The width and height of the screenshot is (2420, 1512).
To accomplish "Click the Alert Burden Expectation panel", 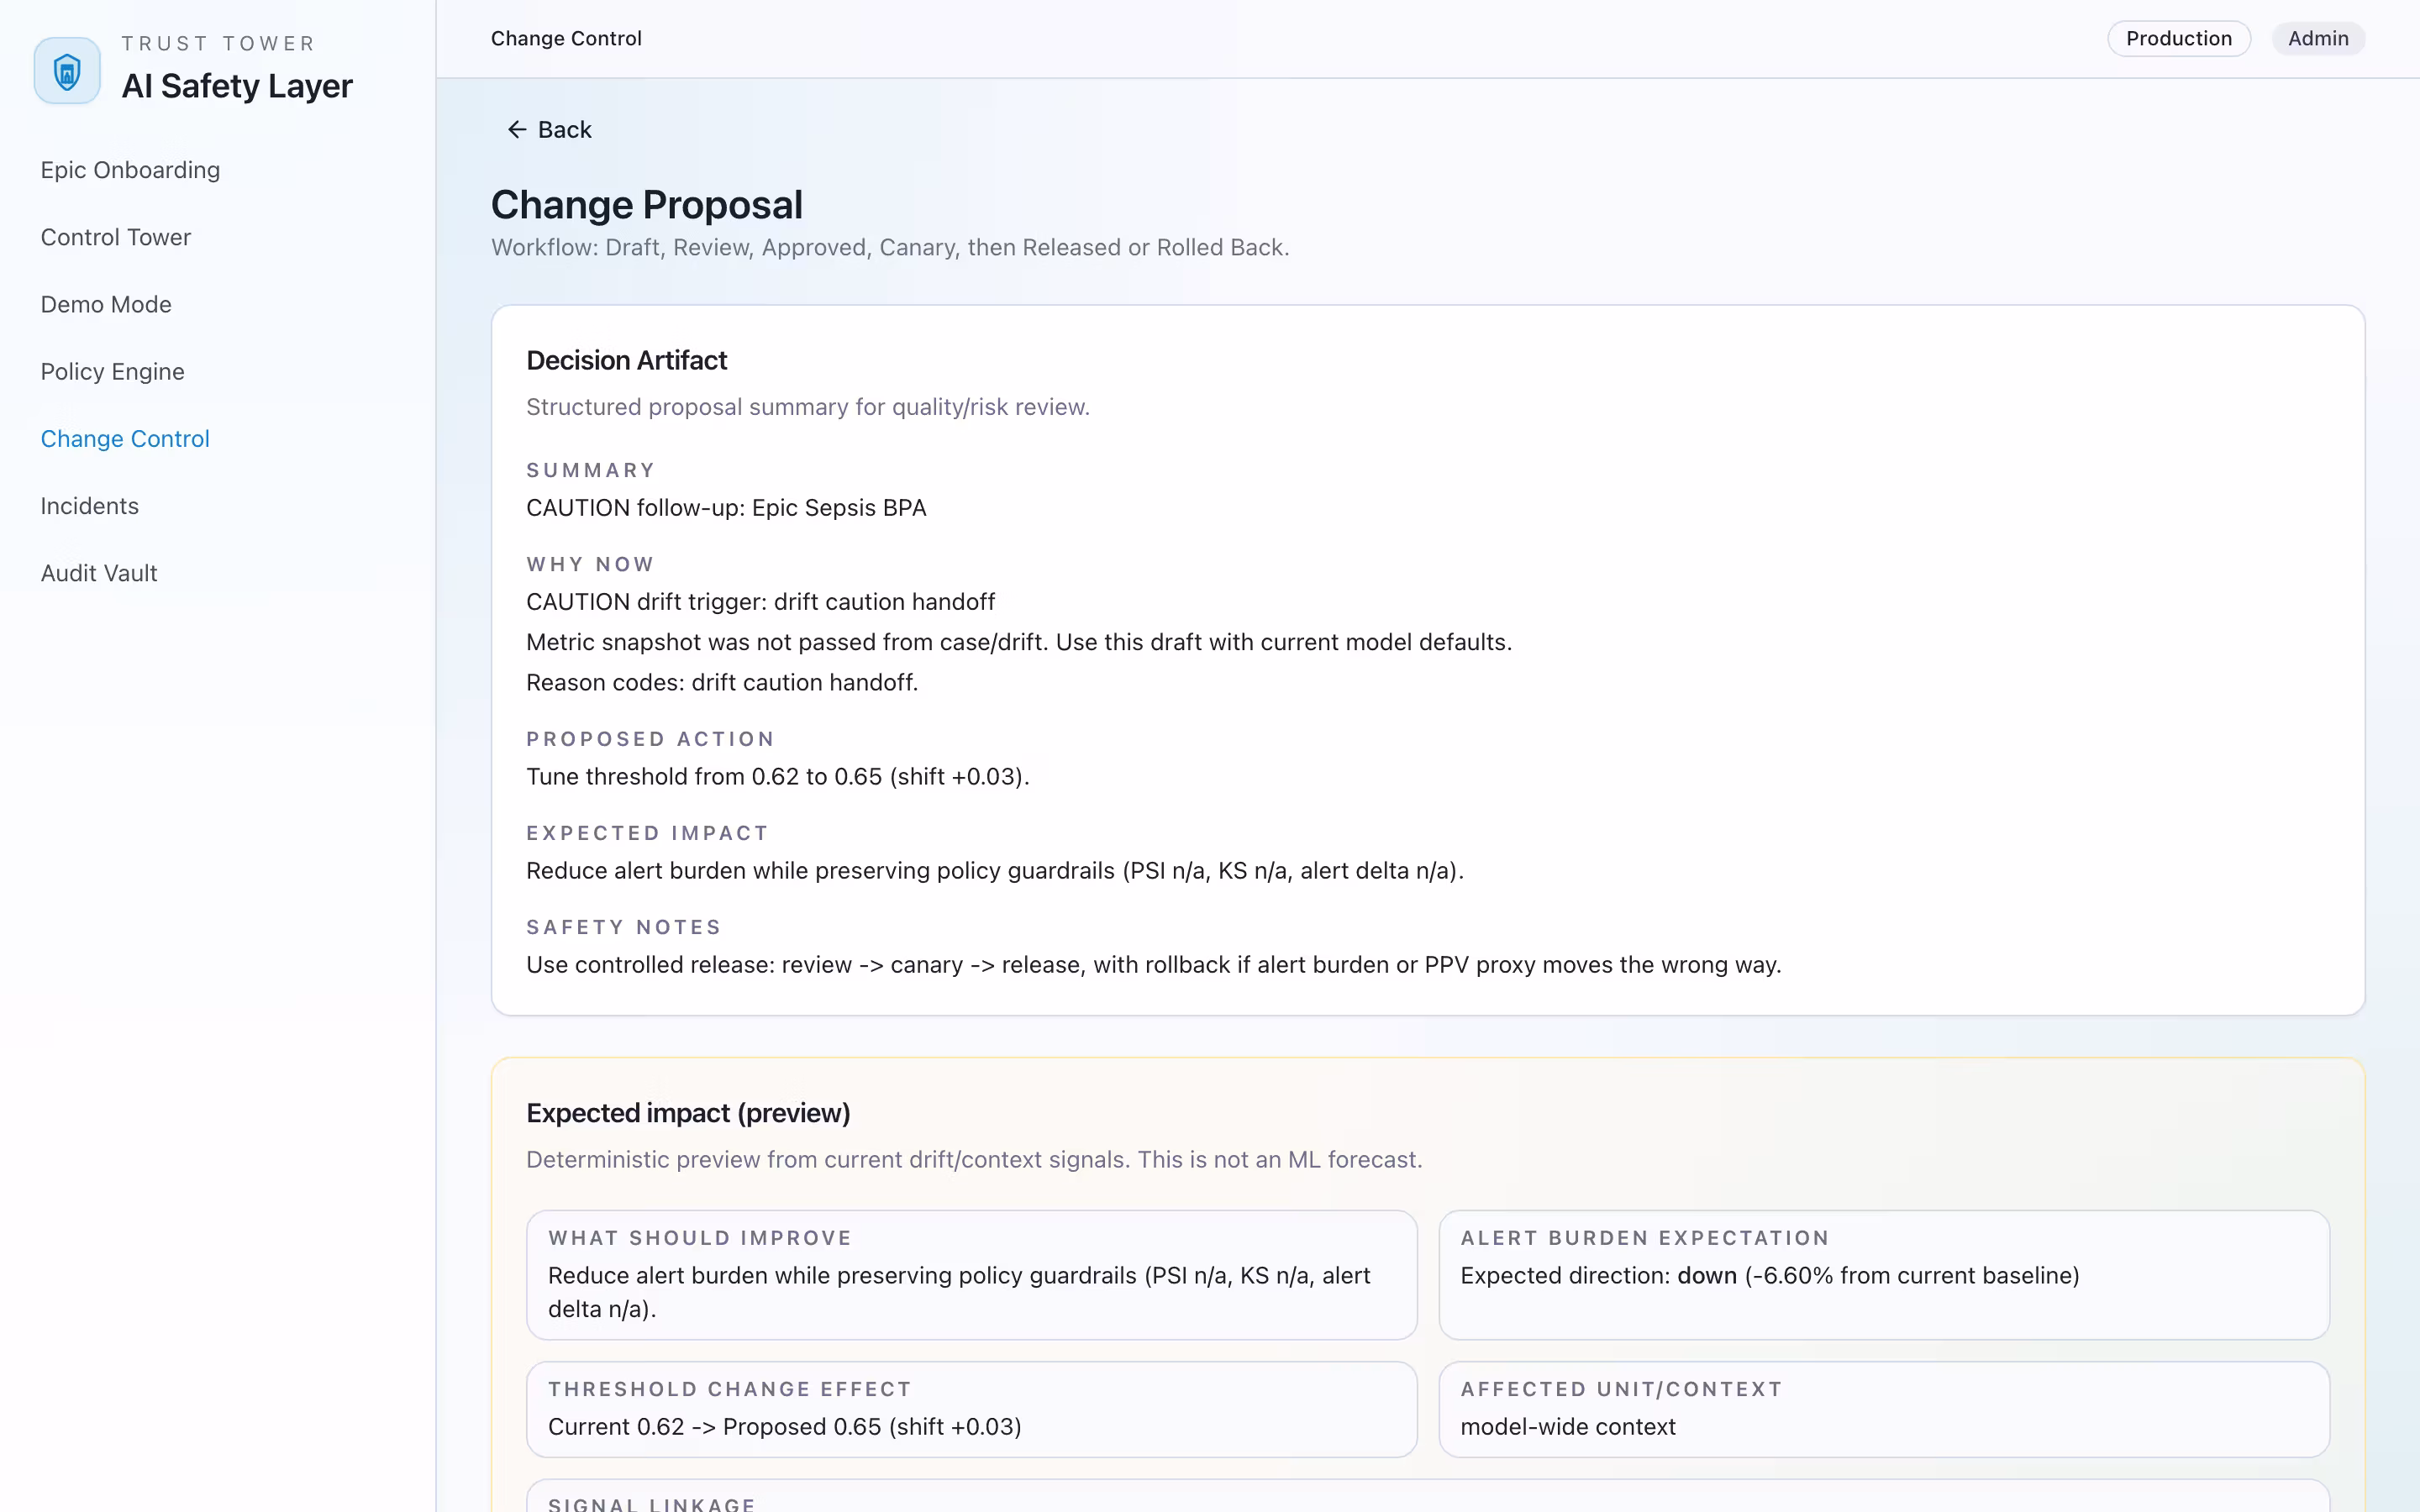I will [x=1884, y=1276].
